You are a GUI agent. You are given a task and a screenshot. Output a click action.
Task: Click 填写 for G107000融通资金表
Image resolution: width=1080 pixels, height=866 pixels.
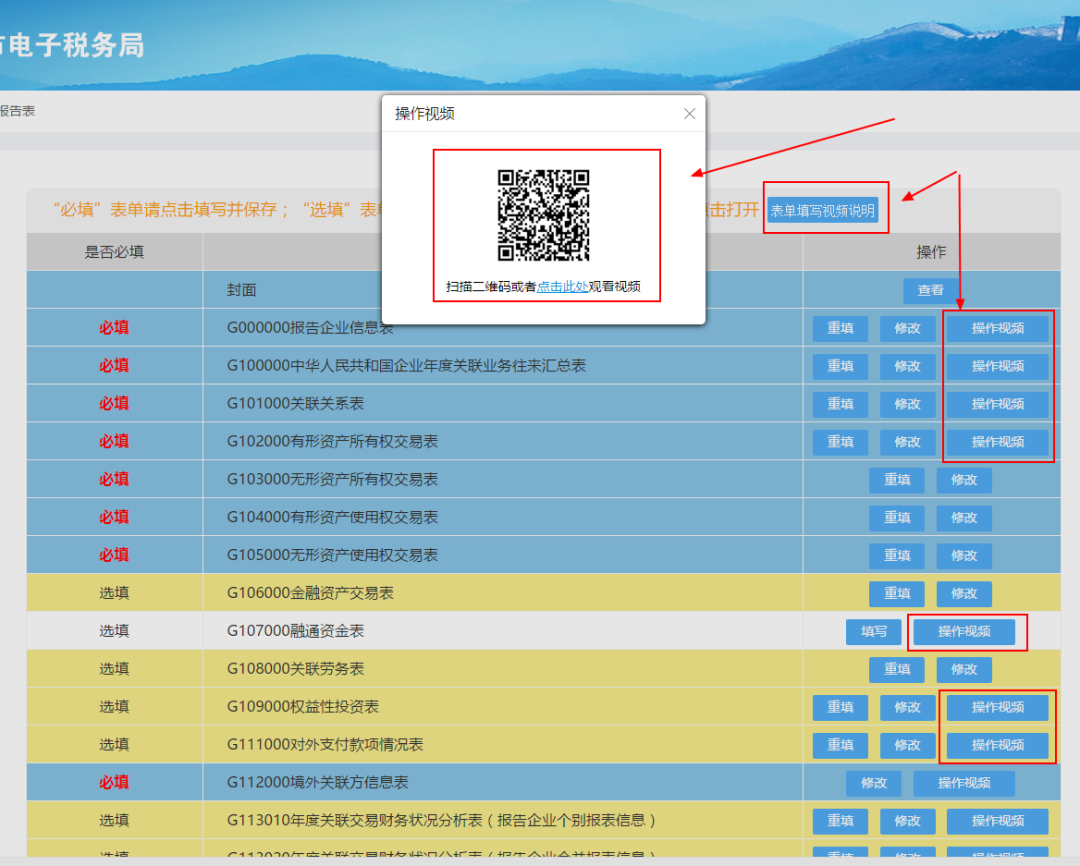pos(873,632)
